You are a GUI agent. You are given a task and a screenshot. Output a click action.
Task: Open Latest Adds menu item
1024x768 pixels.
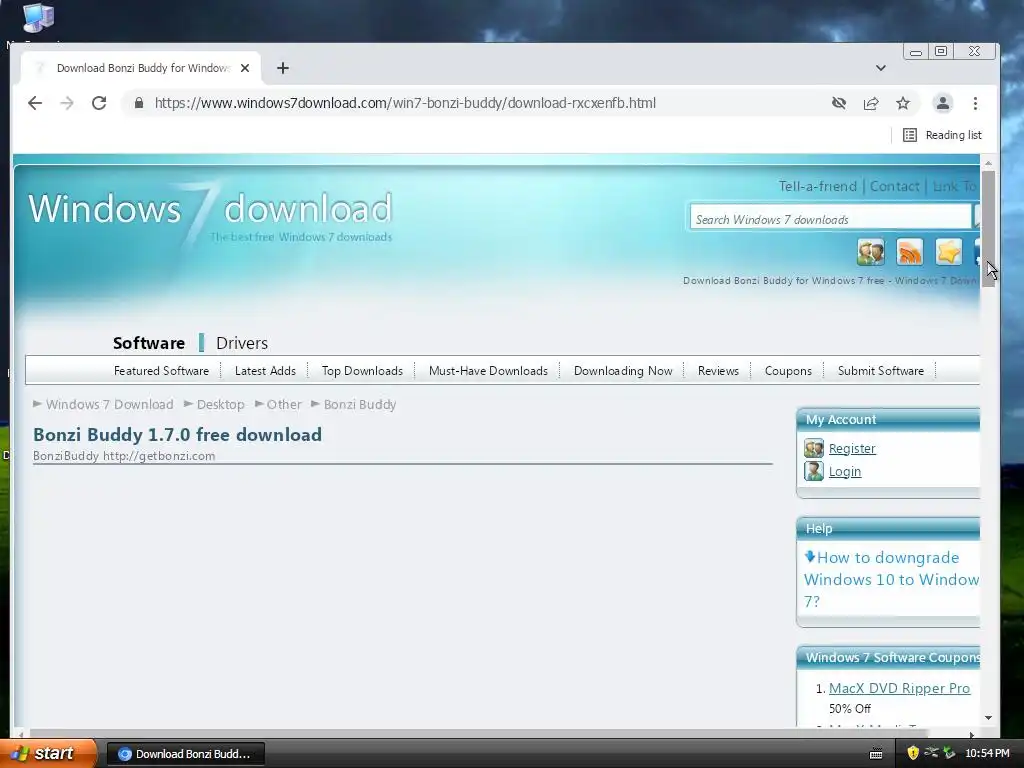[x=265, y=371]
